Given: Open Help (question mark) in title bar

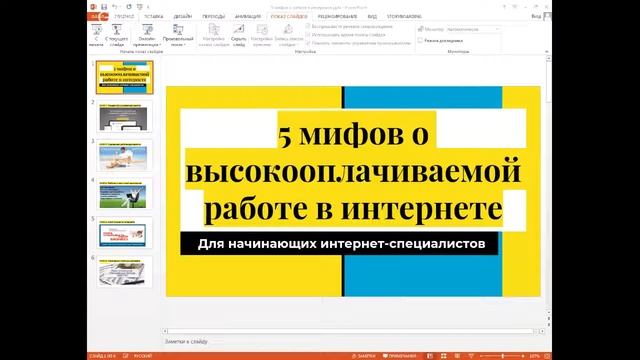Looking at the screenshot, I should [x=504, y=7].
